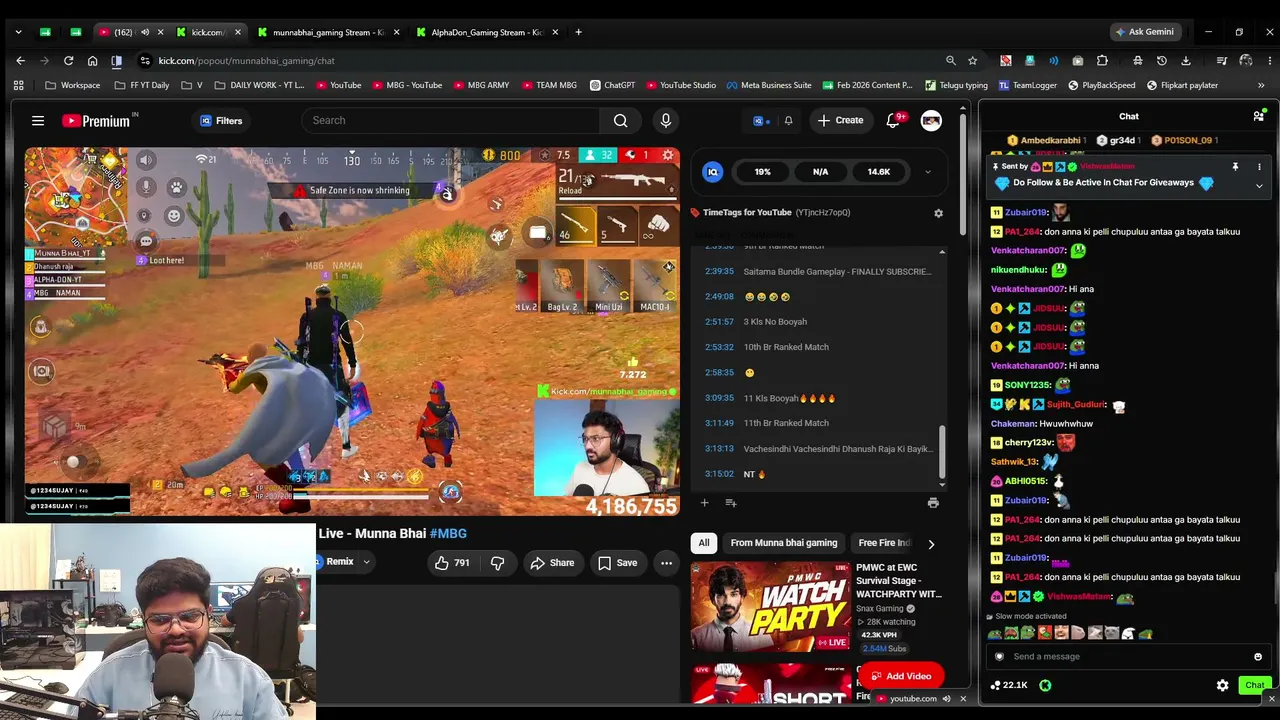This screenshot has width=1280, height=720.
Task: Open the #MBG hashtag link
Action: 448,534
